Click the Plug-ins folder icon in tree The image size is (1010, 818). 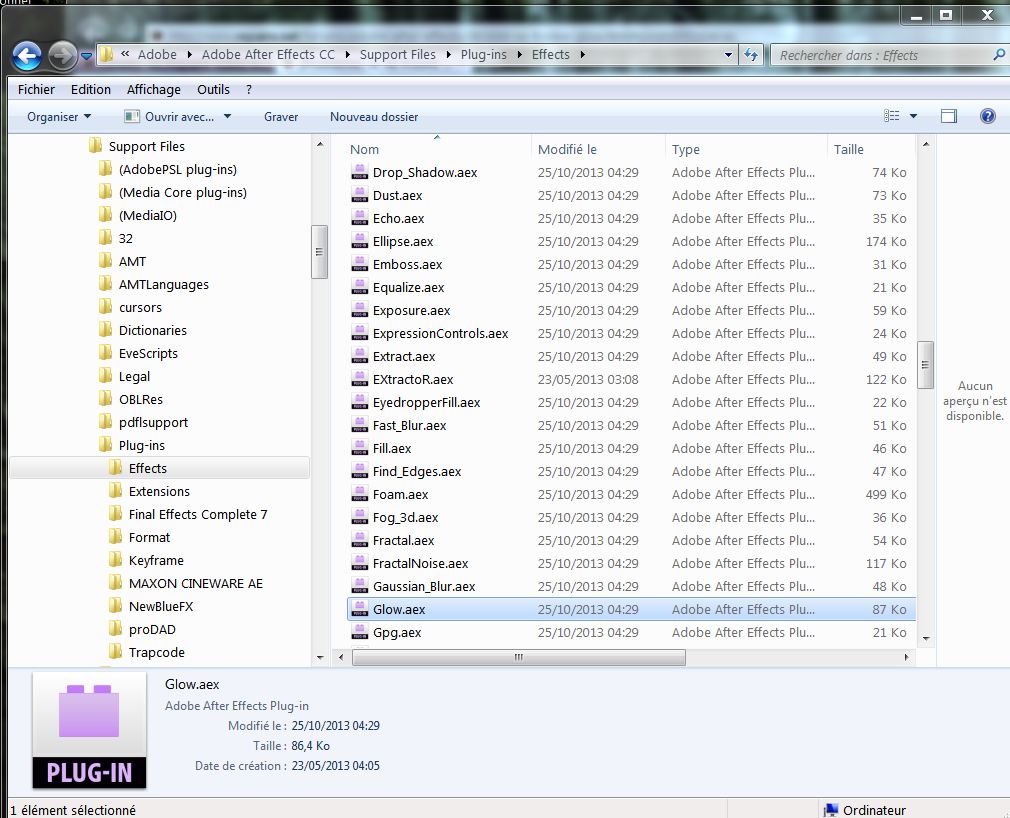tap(106, 444)
